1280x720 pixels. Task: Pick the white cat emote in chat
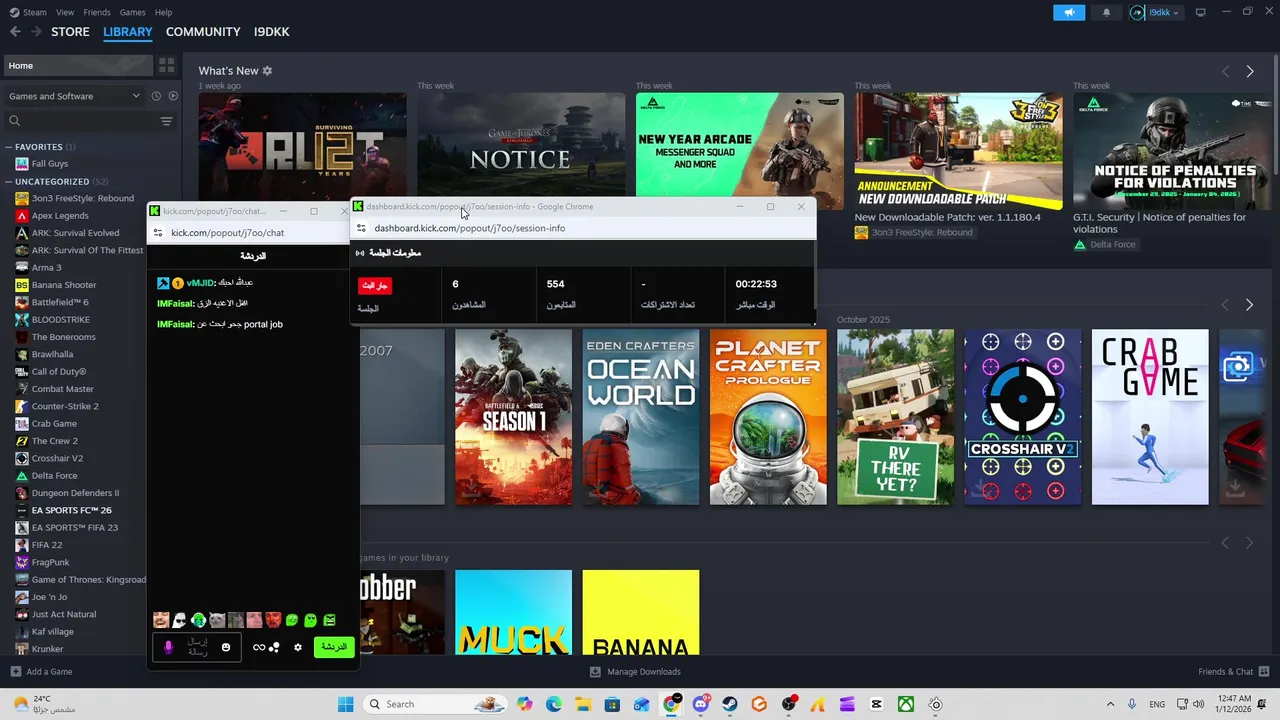[x=217, y=620]
